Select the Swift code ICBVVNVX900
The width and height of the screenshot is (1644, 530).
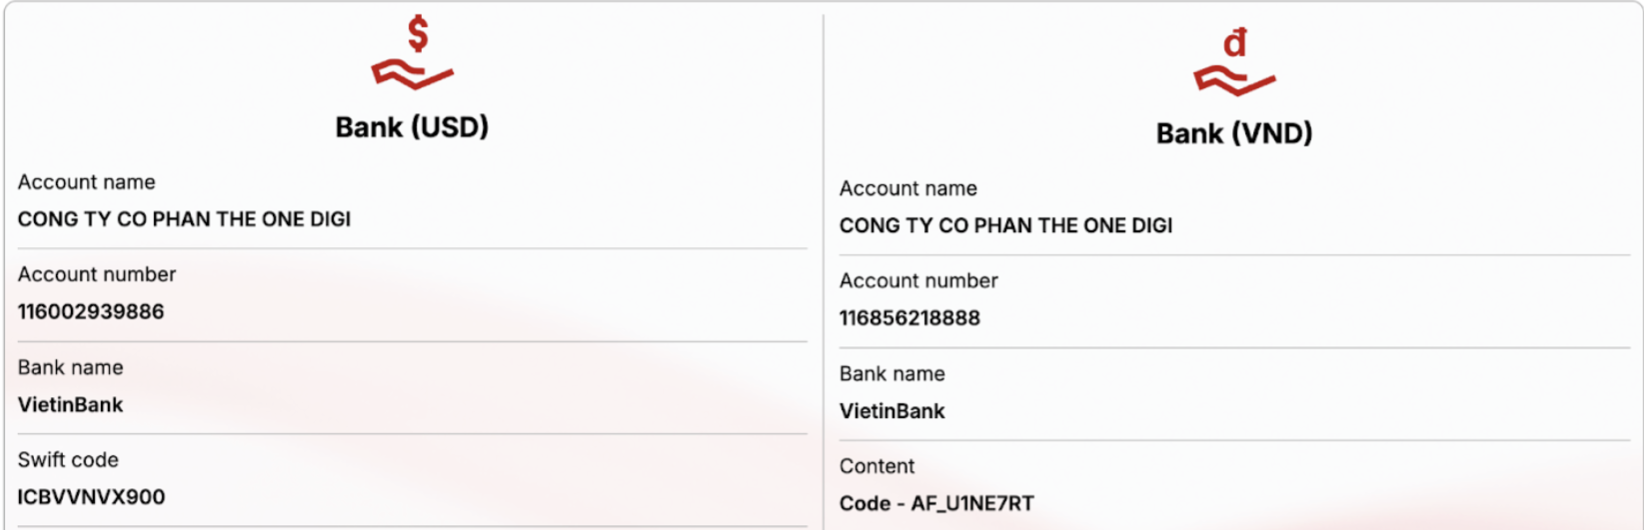point(91,497)
